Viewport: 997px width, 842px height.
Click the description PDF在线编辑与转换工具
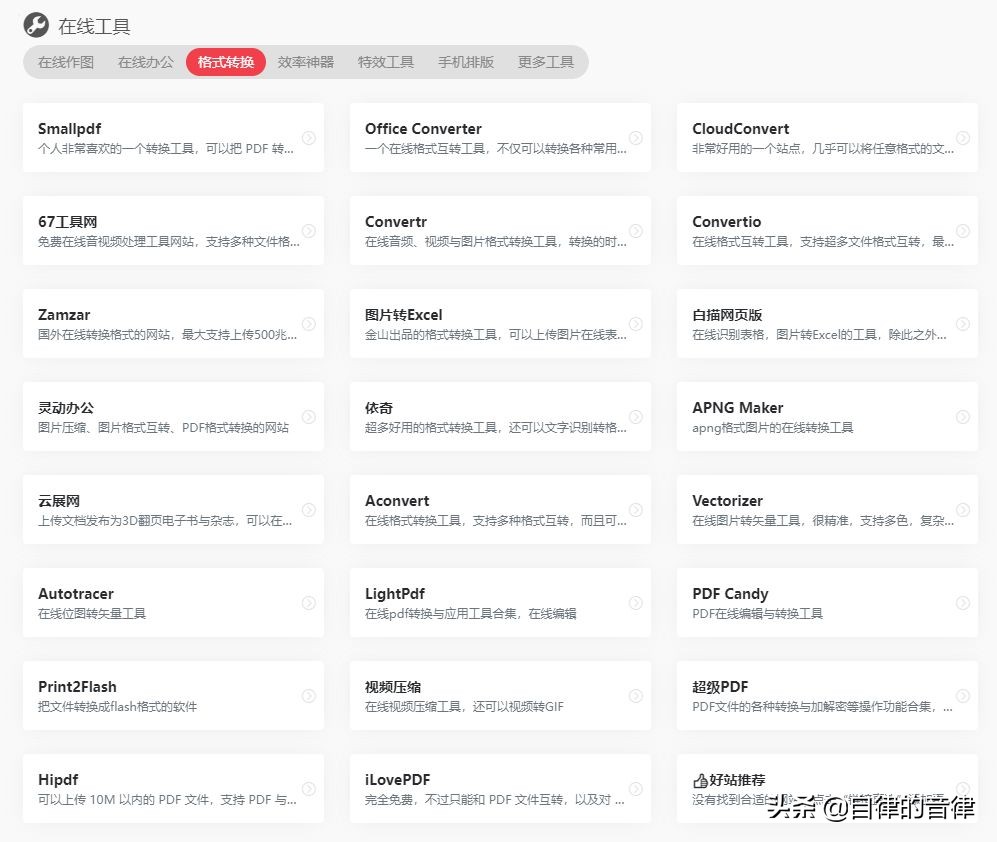tap(758, 613)
